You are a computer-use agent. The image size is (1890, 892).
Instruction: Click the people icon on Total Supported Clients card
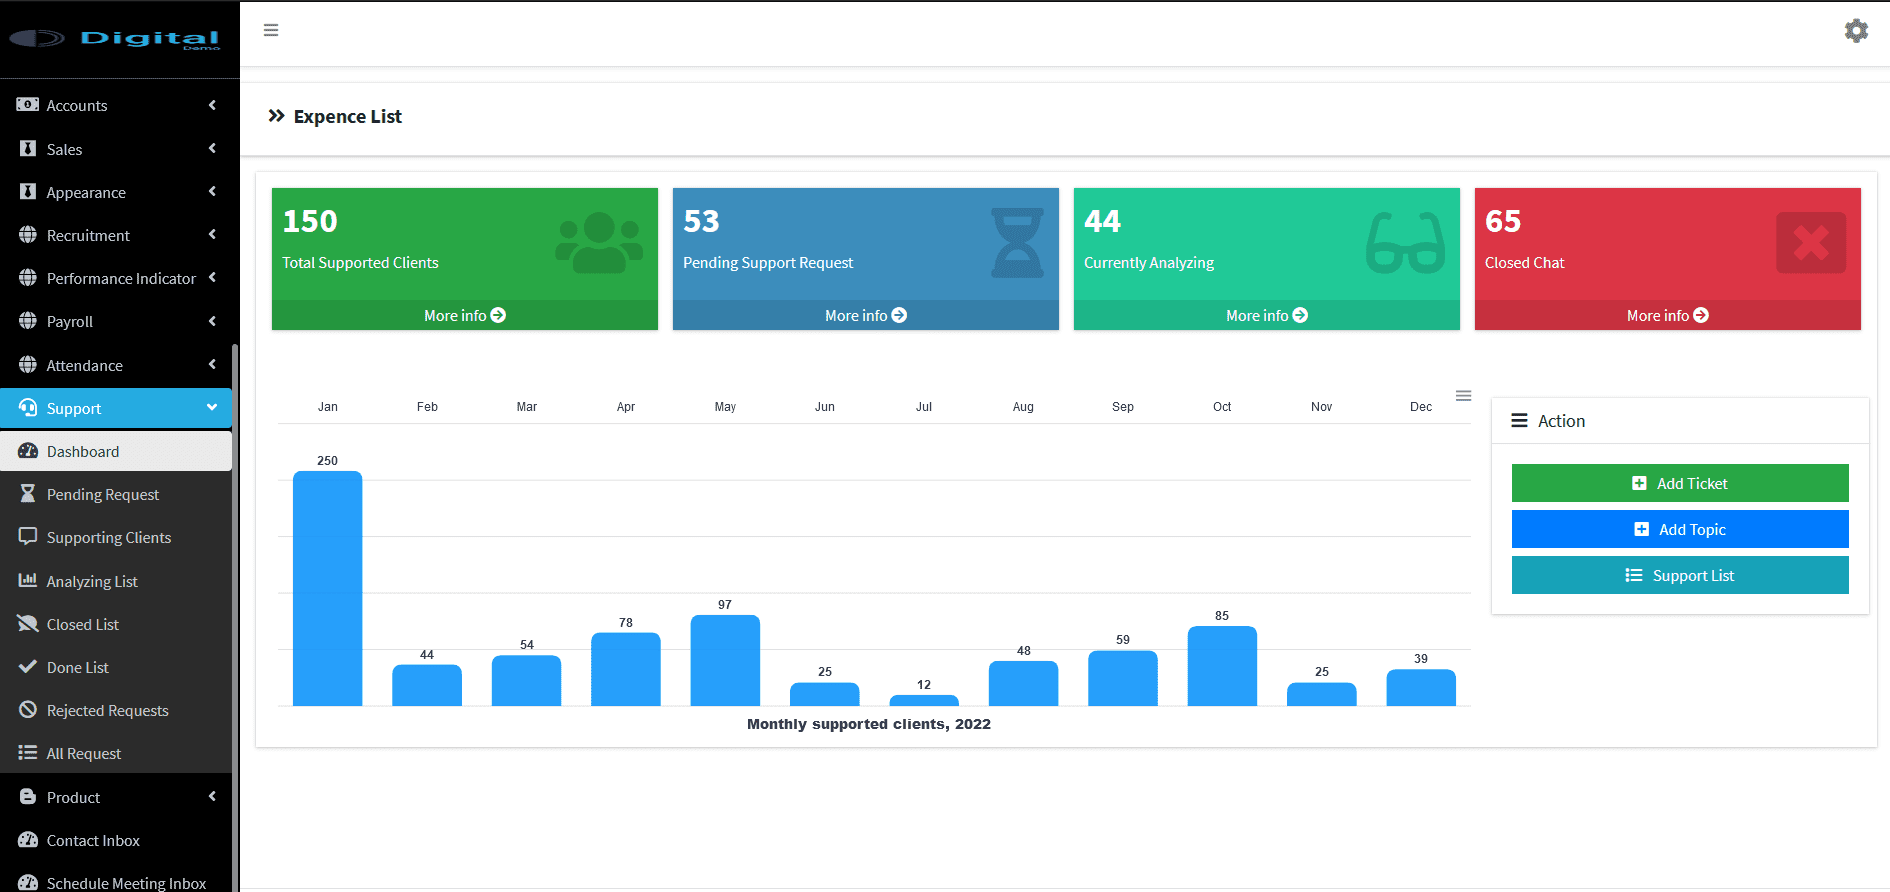599,243
